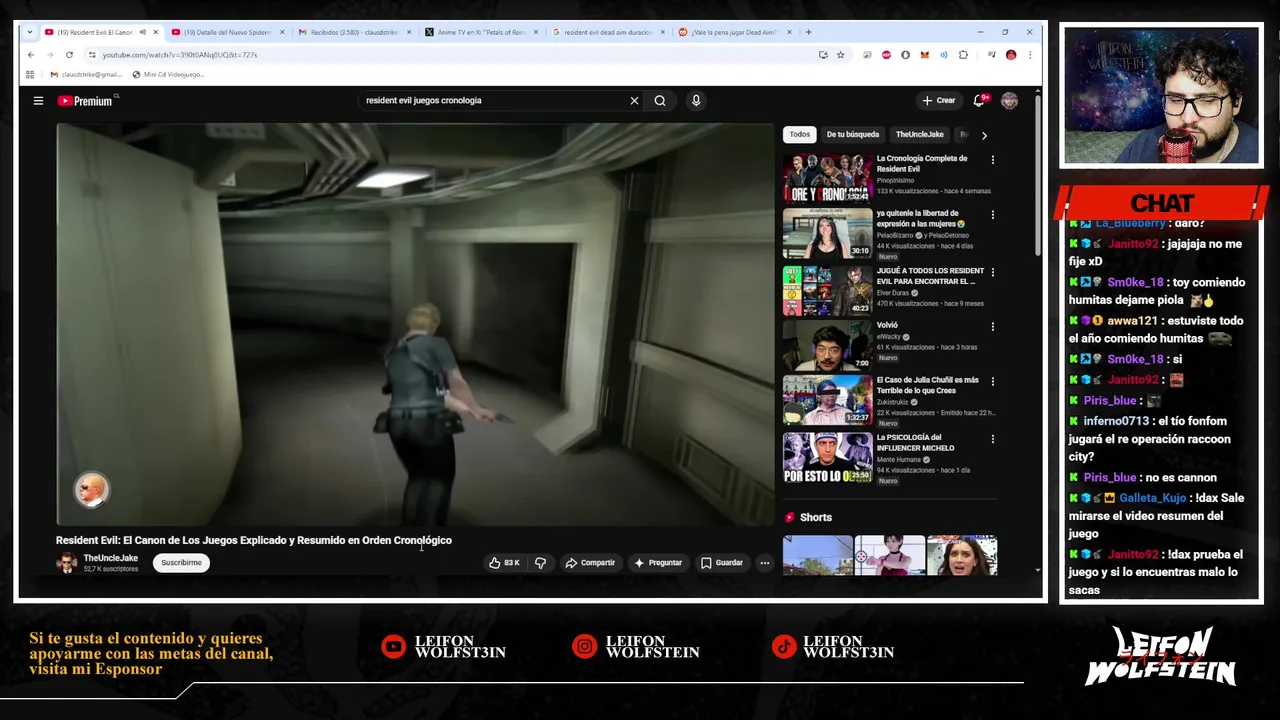Select the De tu búsqueda chip
Image resolution: width=1280 pixels, height=720 pixels.
853,134
